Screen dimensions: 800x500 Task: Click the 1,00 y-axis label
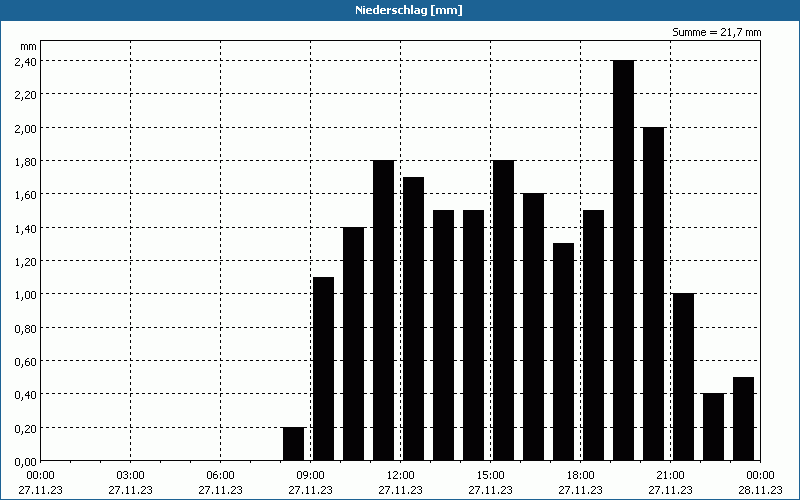pyautogui.click(x=25, y=294)
